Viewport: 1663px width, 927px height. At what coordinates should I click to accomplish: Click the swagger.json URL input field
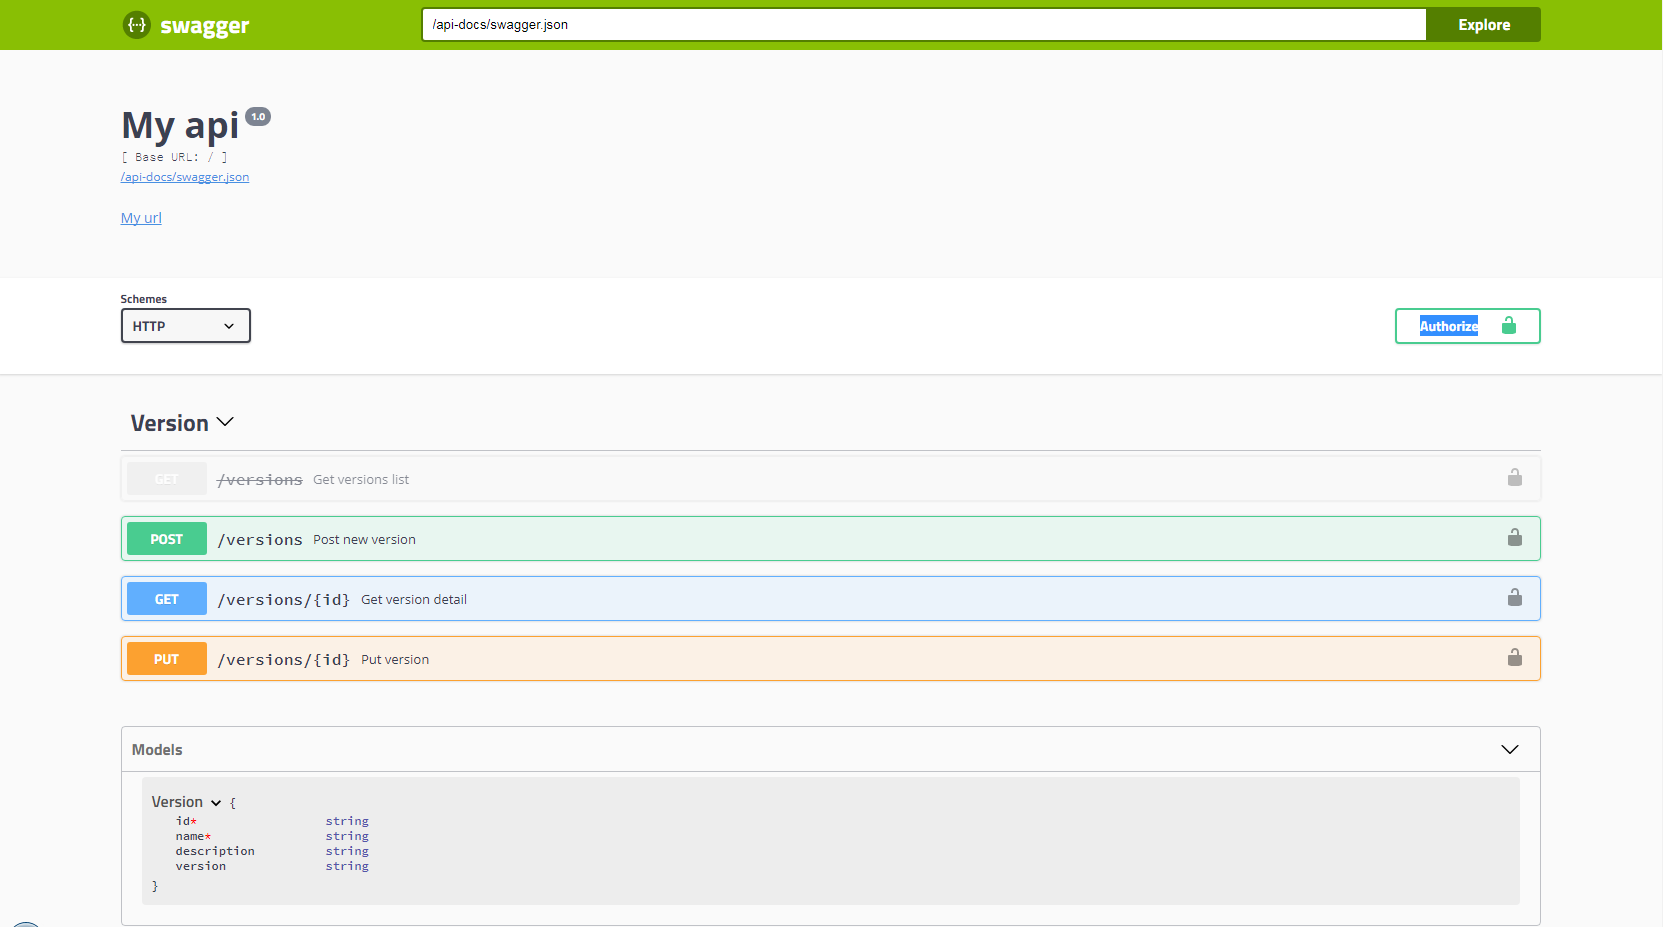900,24
